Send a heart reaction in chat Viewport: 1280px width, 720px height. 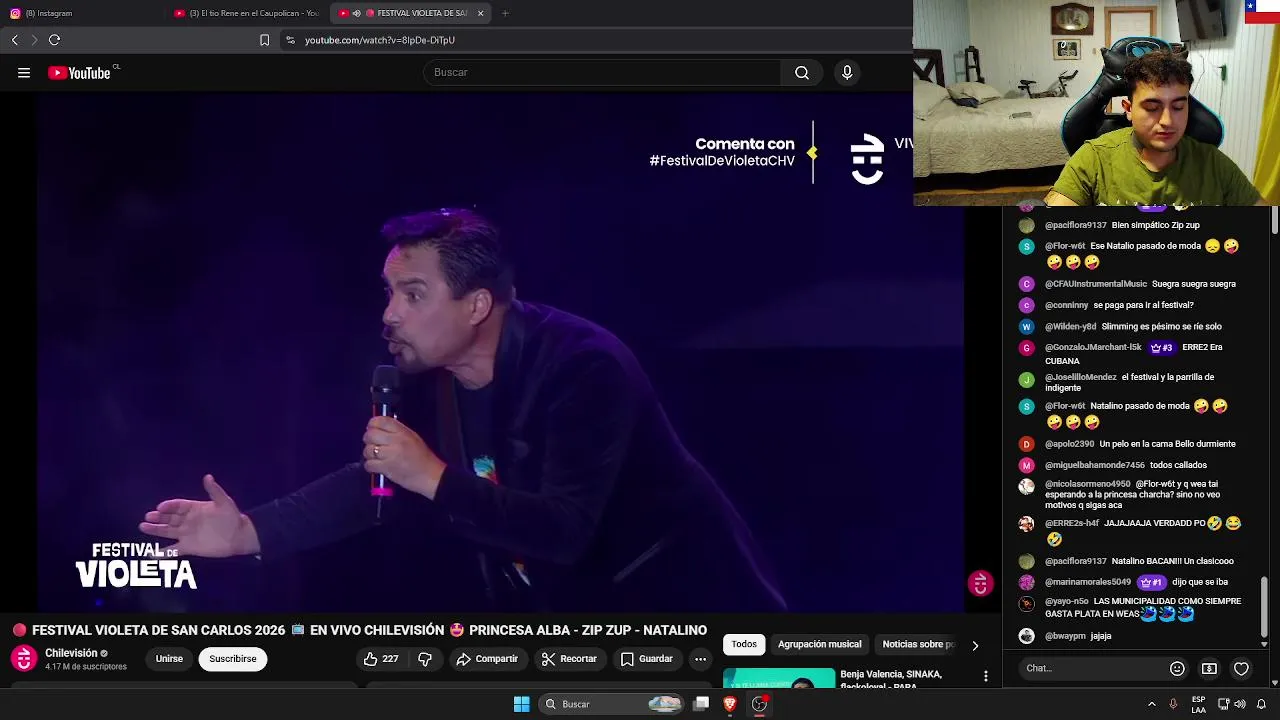point(1241,669)
